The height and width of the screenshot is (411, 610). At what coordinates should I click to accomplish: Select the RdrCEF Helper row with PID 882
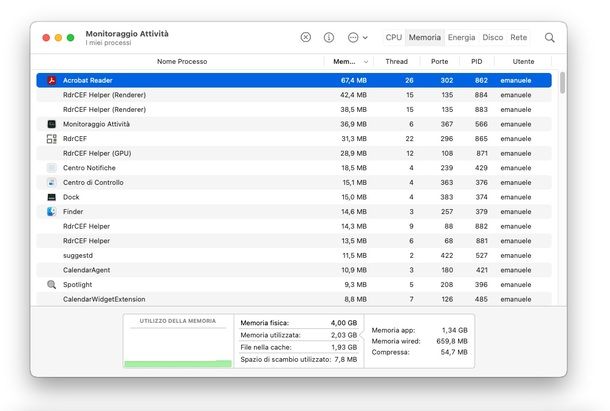[294, 226]
